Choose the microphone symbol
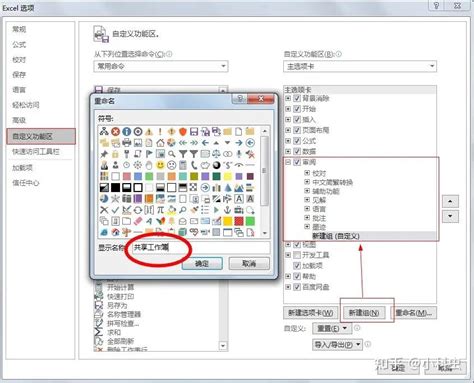 [x=239, y=154]
